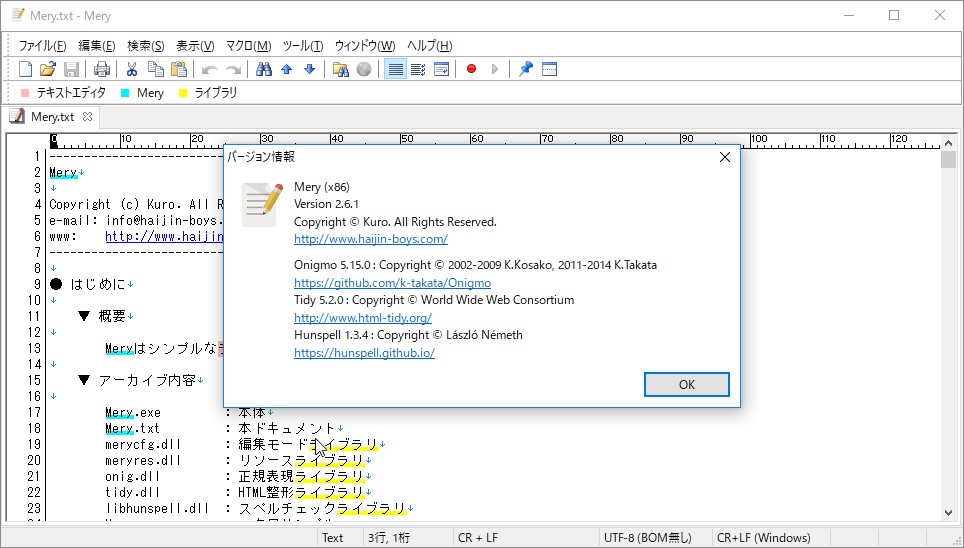This screenshot has width=964, height=548.
Task: Click the ▼ 概要 heading on line 11
Action: click(102, 316)
